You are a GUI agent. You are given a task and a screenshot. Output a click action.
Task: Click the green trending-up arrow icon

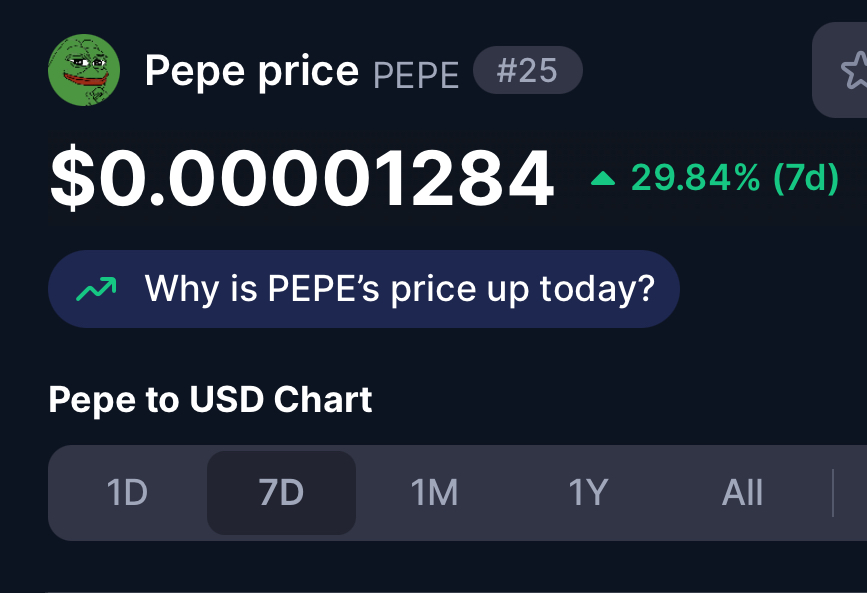(x=96, y=289)
